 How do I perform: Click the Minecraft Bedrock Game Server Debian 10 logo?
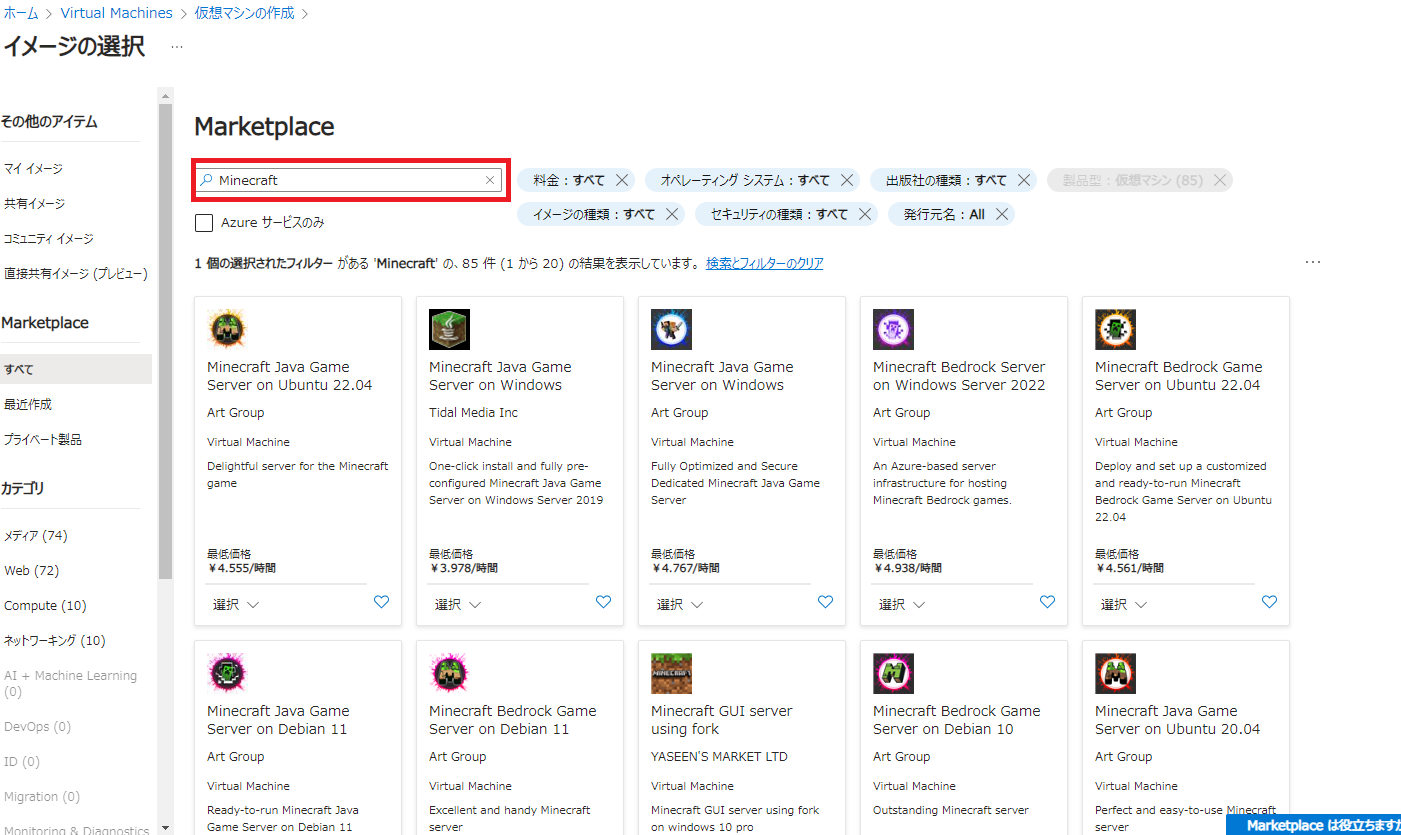point(893,673)
